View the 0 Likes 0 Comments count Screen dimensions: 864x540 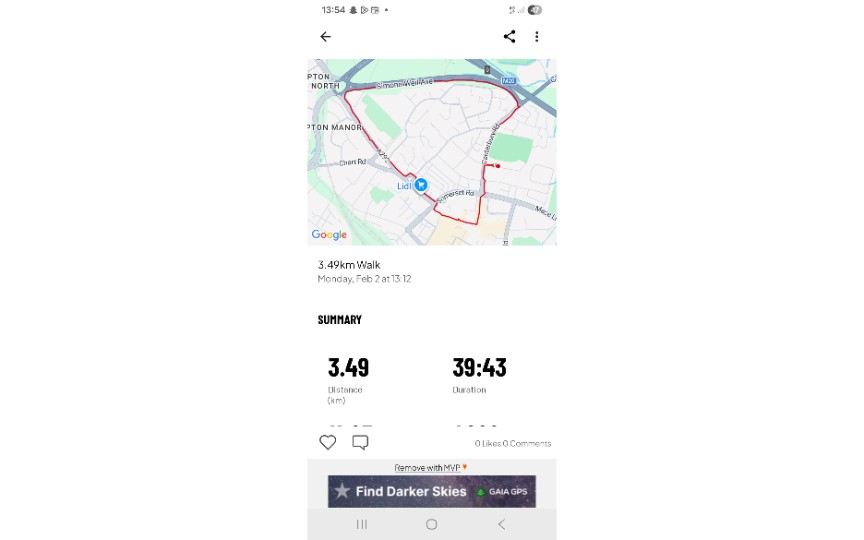click(x=512, y=443)
